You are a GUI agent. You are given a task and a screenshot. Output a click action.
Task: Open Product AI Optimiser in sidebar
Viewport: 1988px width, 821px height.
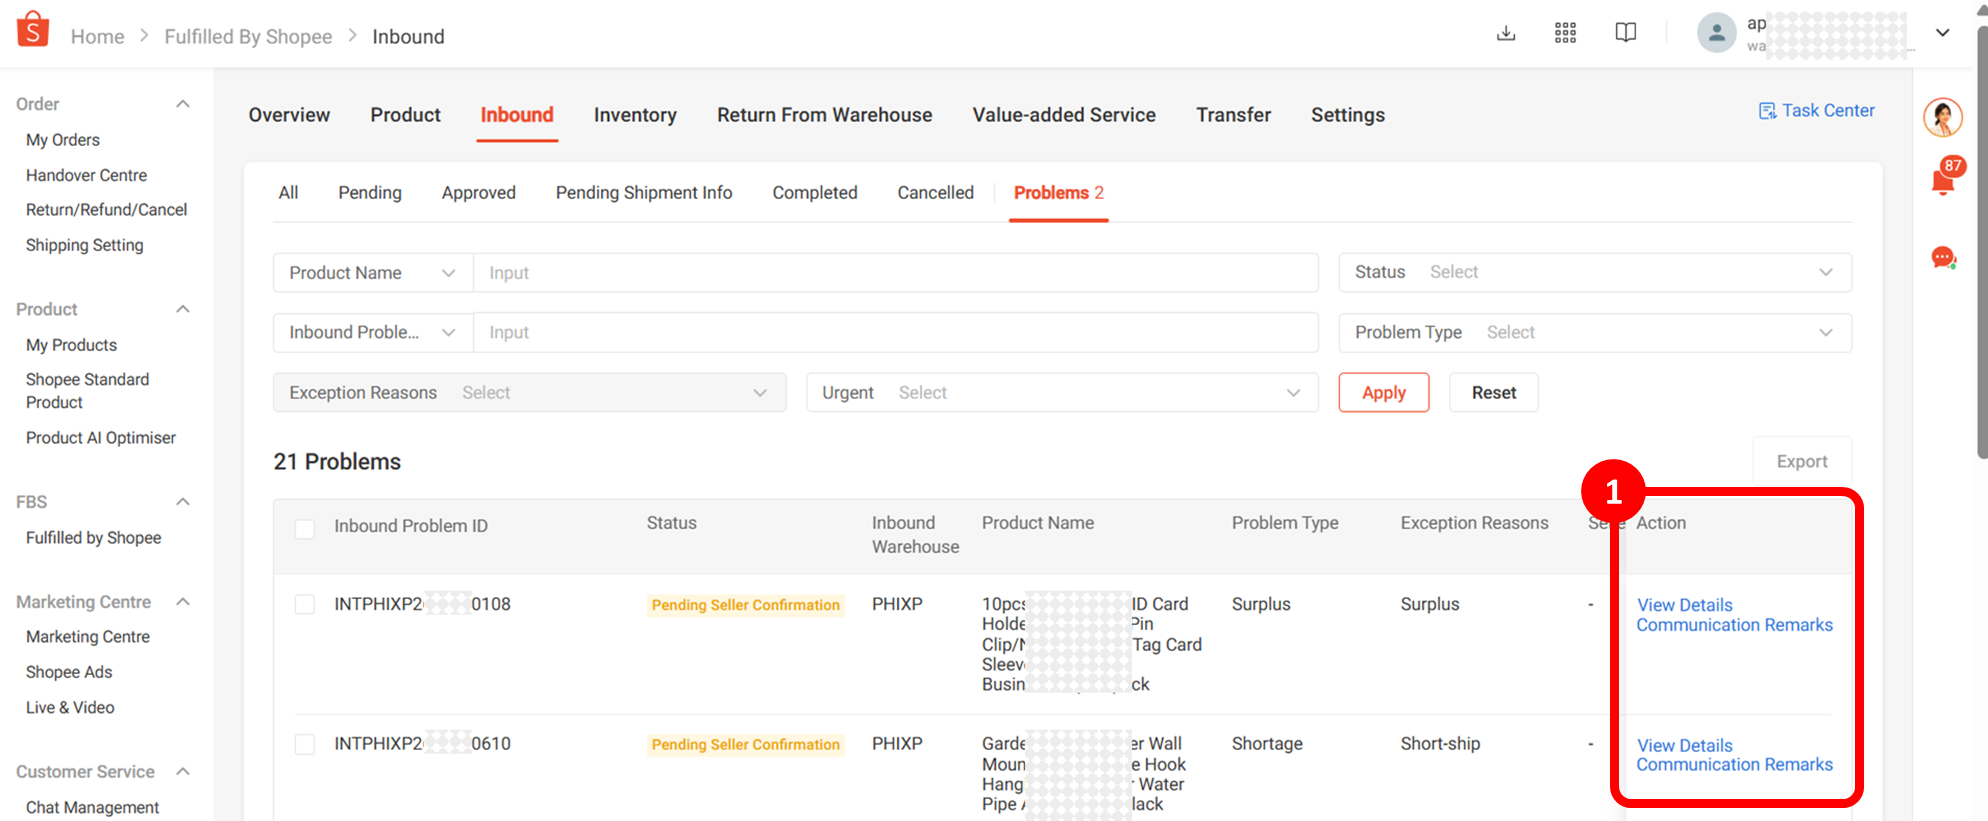pos(101,438)
